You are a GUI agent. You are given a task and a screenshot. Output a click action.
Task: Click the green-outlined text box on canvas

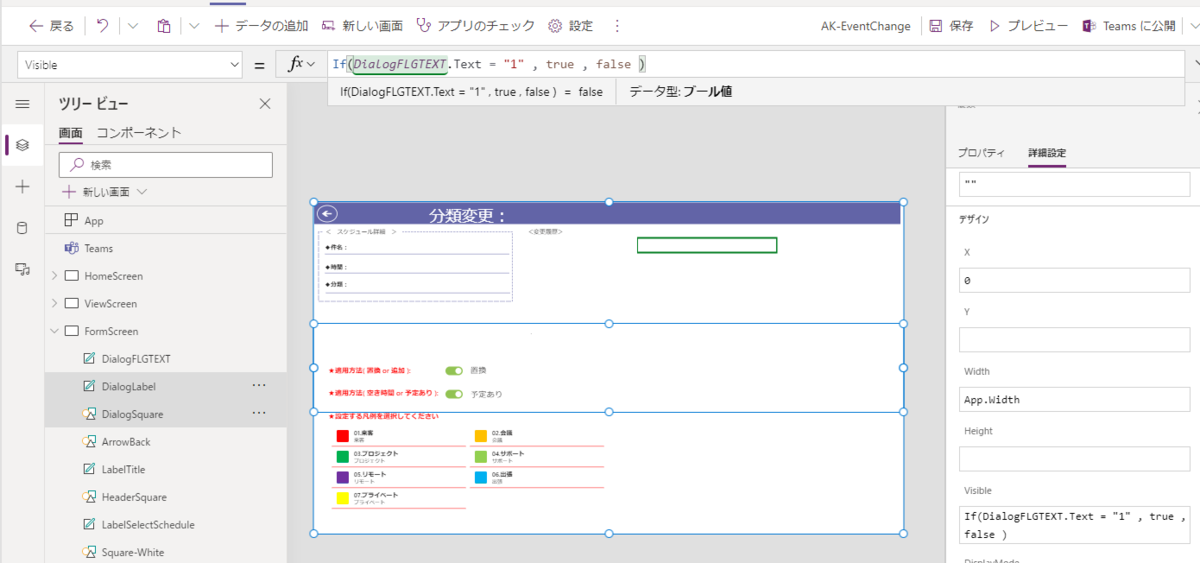click(707, 245)
